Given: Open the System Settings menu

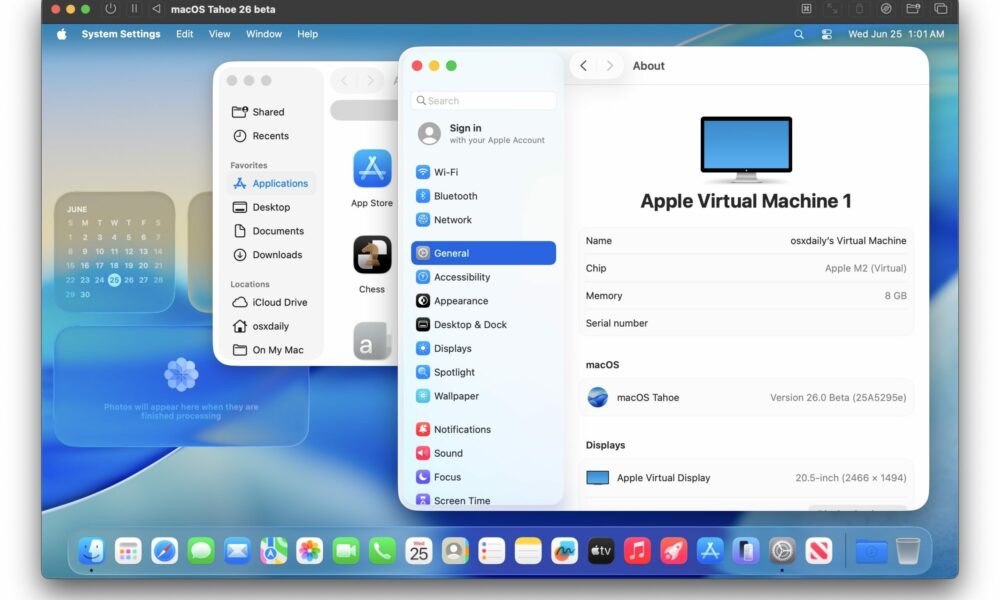Looking at the screenshot, I should pos(121,34).
